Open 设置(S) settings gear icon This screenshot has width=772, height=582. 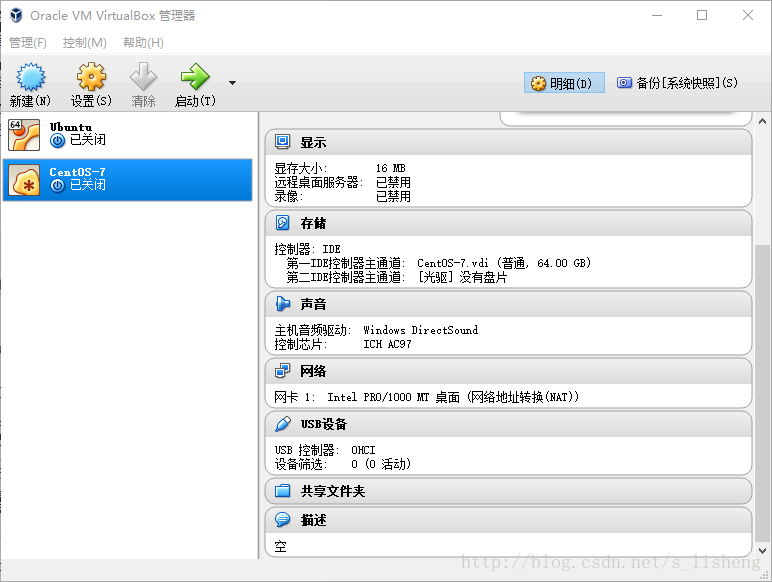tap(91, 77)
